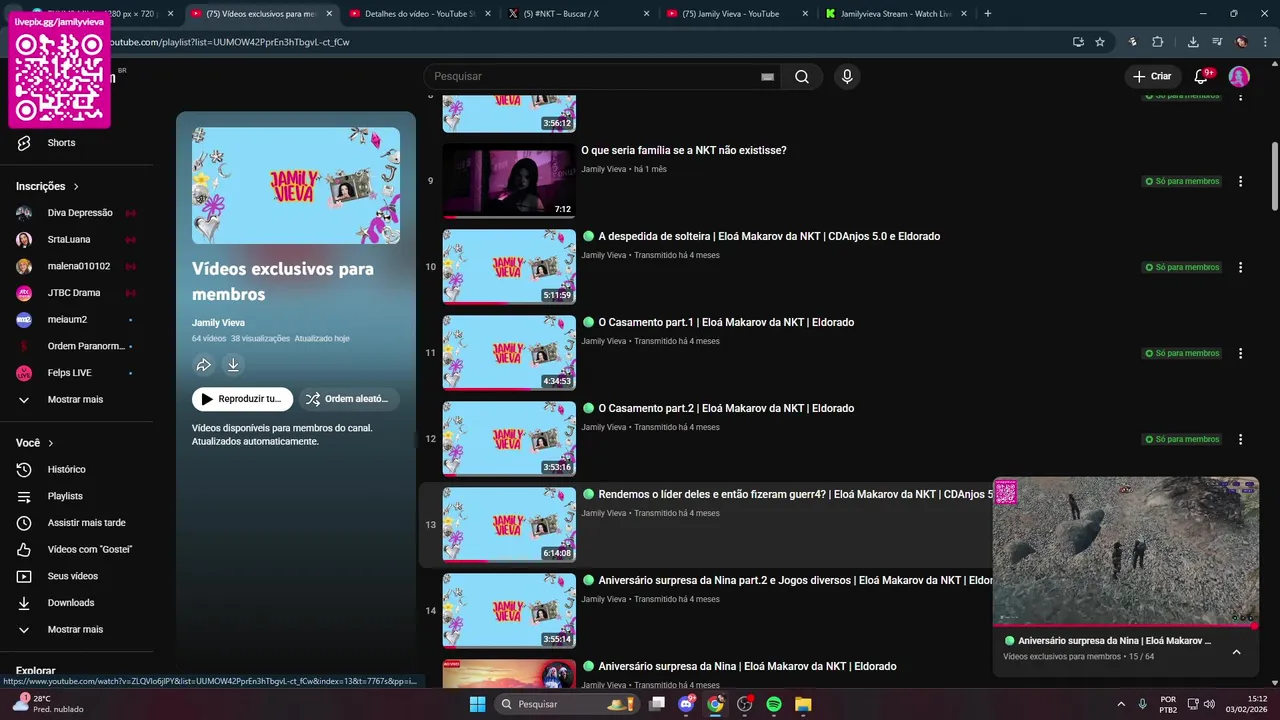Image resolution: width=1280 pixels, height=720 pixels.
Task: Click the miniplayer video preview
Action: point(1125,551)
